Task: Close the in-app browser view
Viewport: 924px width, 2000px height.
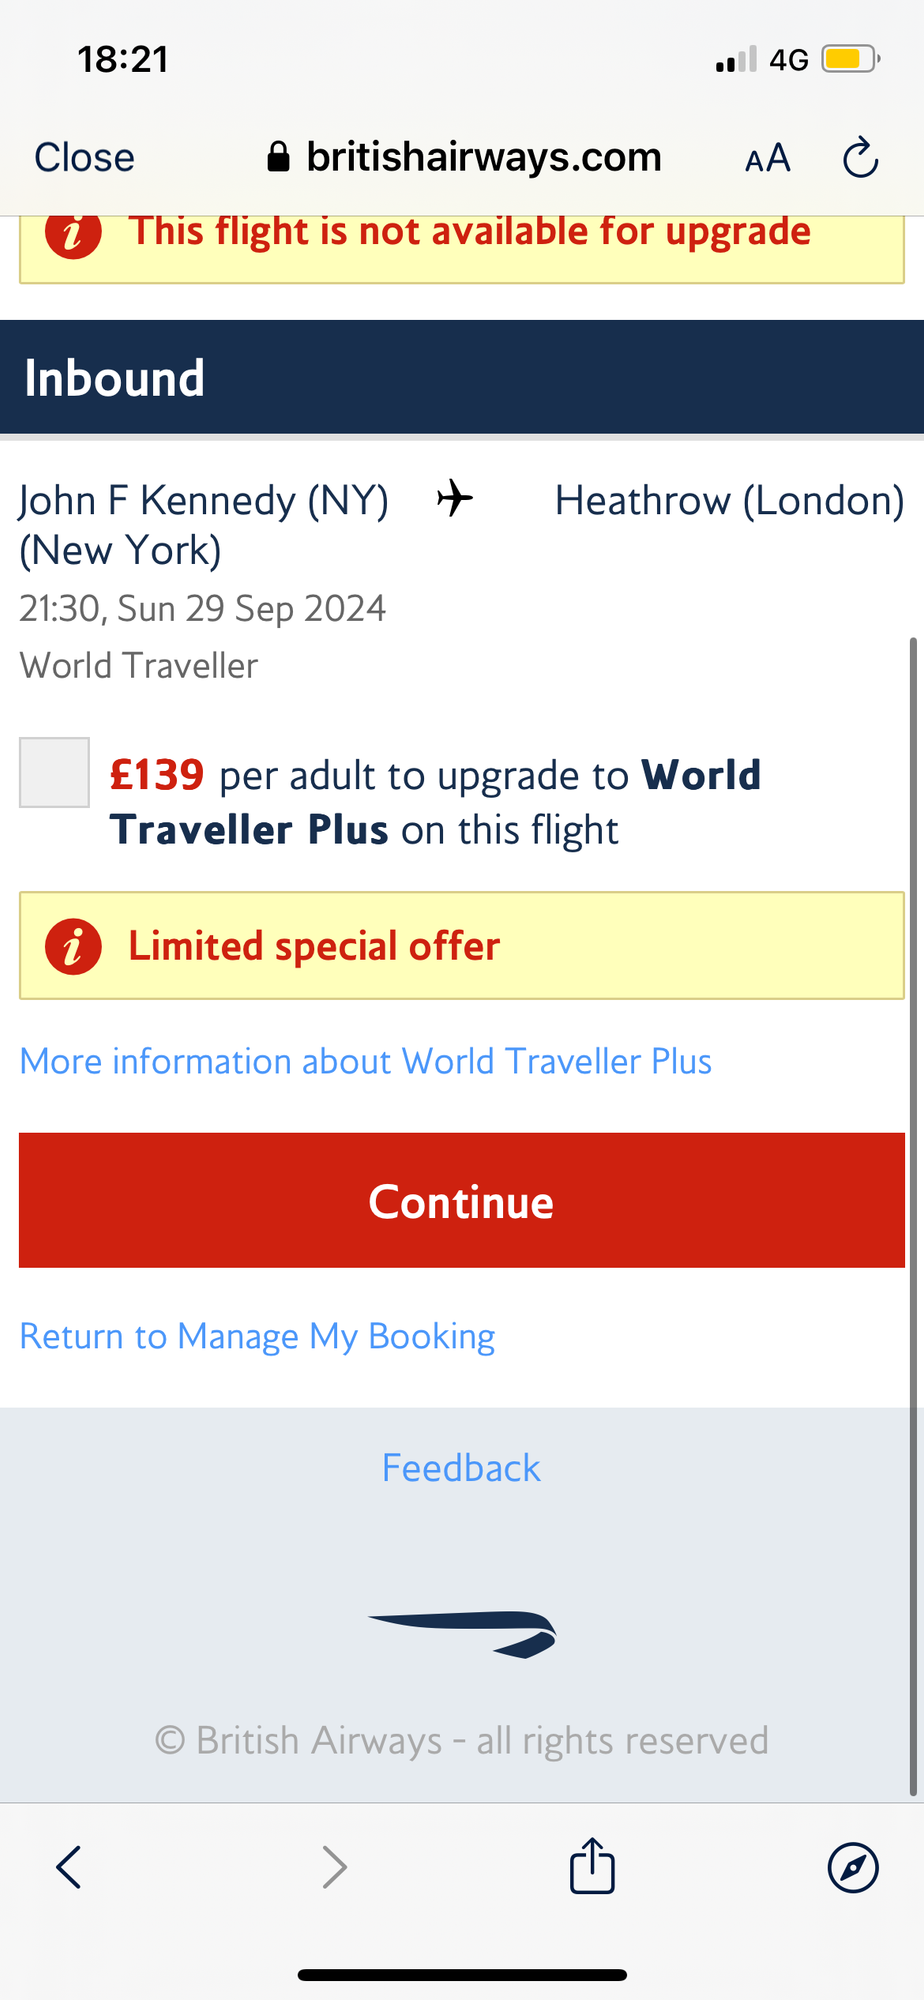Action: tap(84, 157)
